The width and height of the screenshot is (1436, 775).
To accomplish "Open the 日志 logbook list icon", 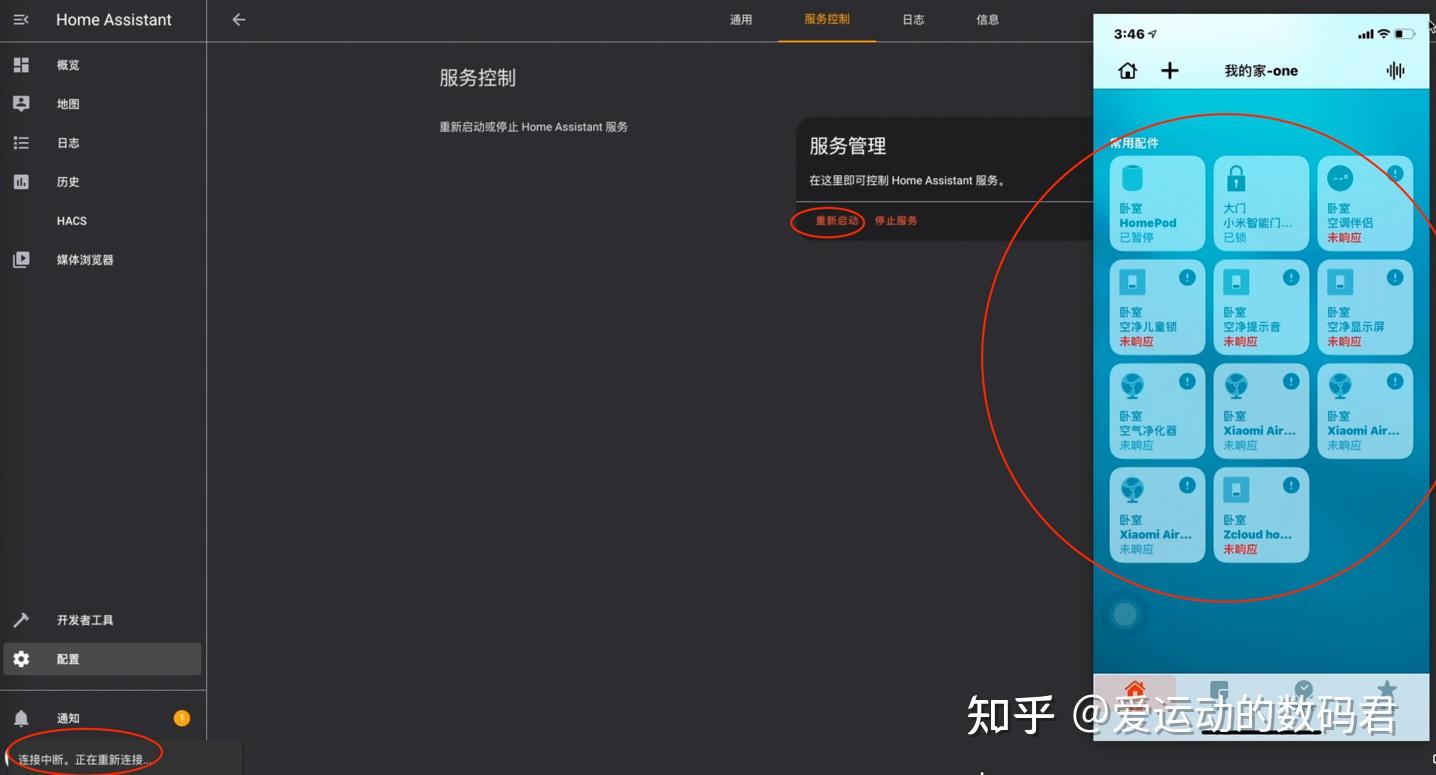I will (x=21, y=142).
